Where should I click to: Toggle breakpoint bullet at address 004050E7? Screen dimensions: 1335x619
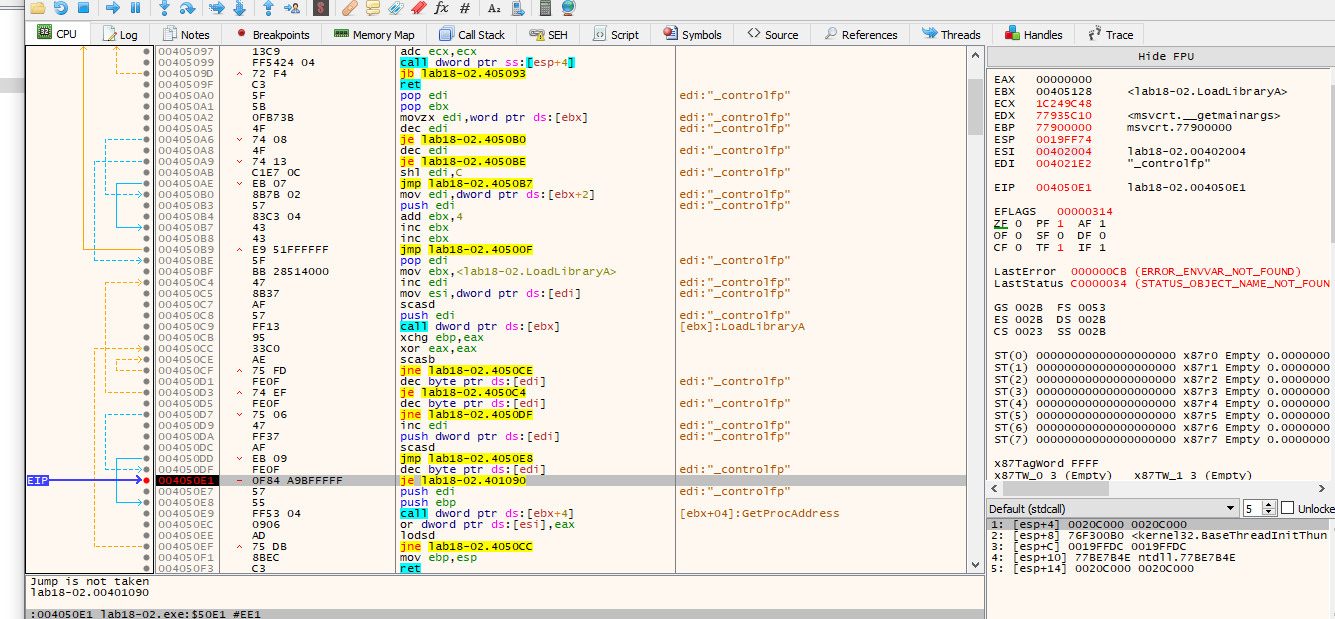click(x=147, y=491)
